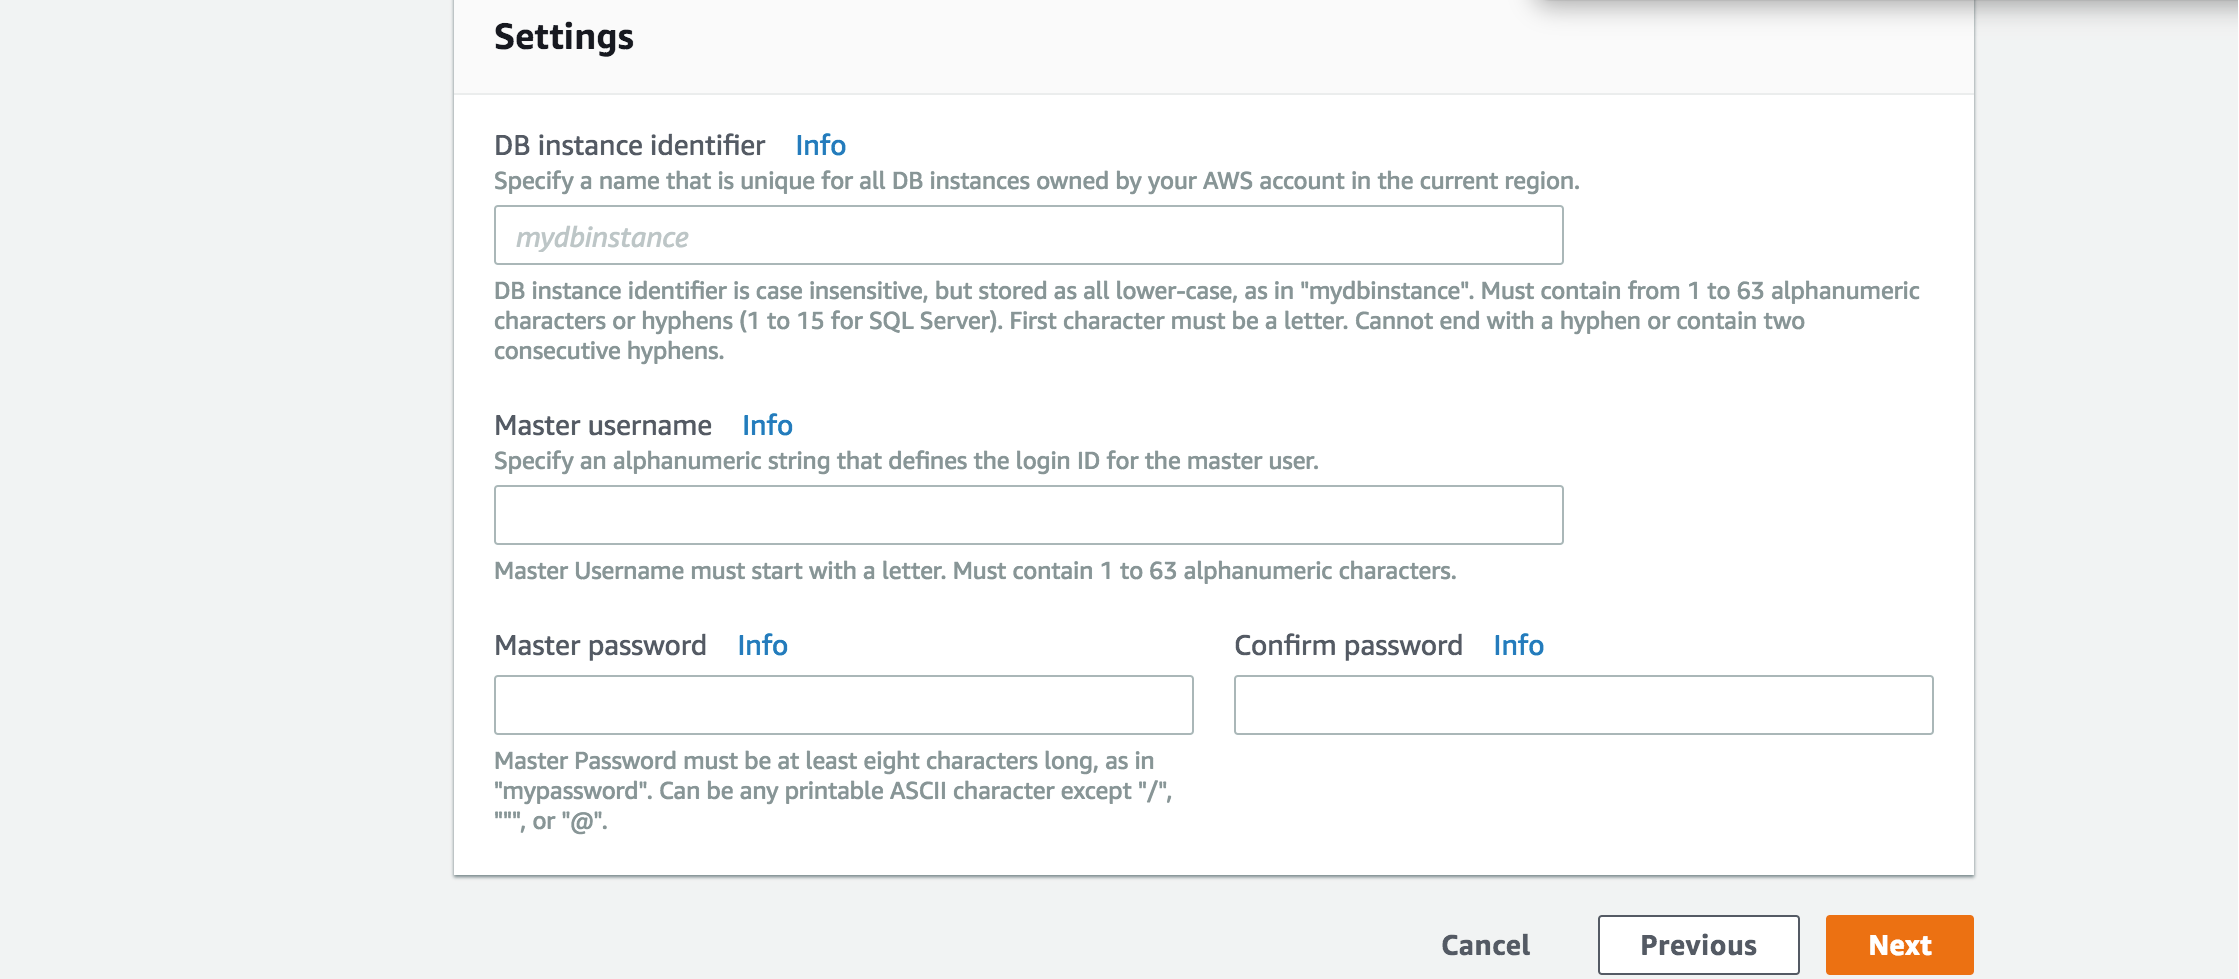The height and width of the screenshot is (979, 2239).
Task: Click the Master Password requirements hint text
Action: 830,791
